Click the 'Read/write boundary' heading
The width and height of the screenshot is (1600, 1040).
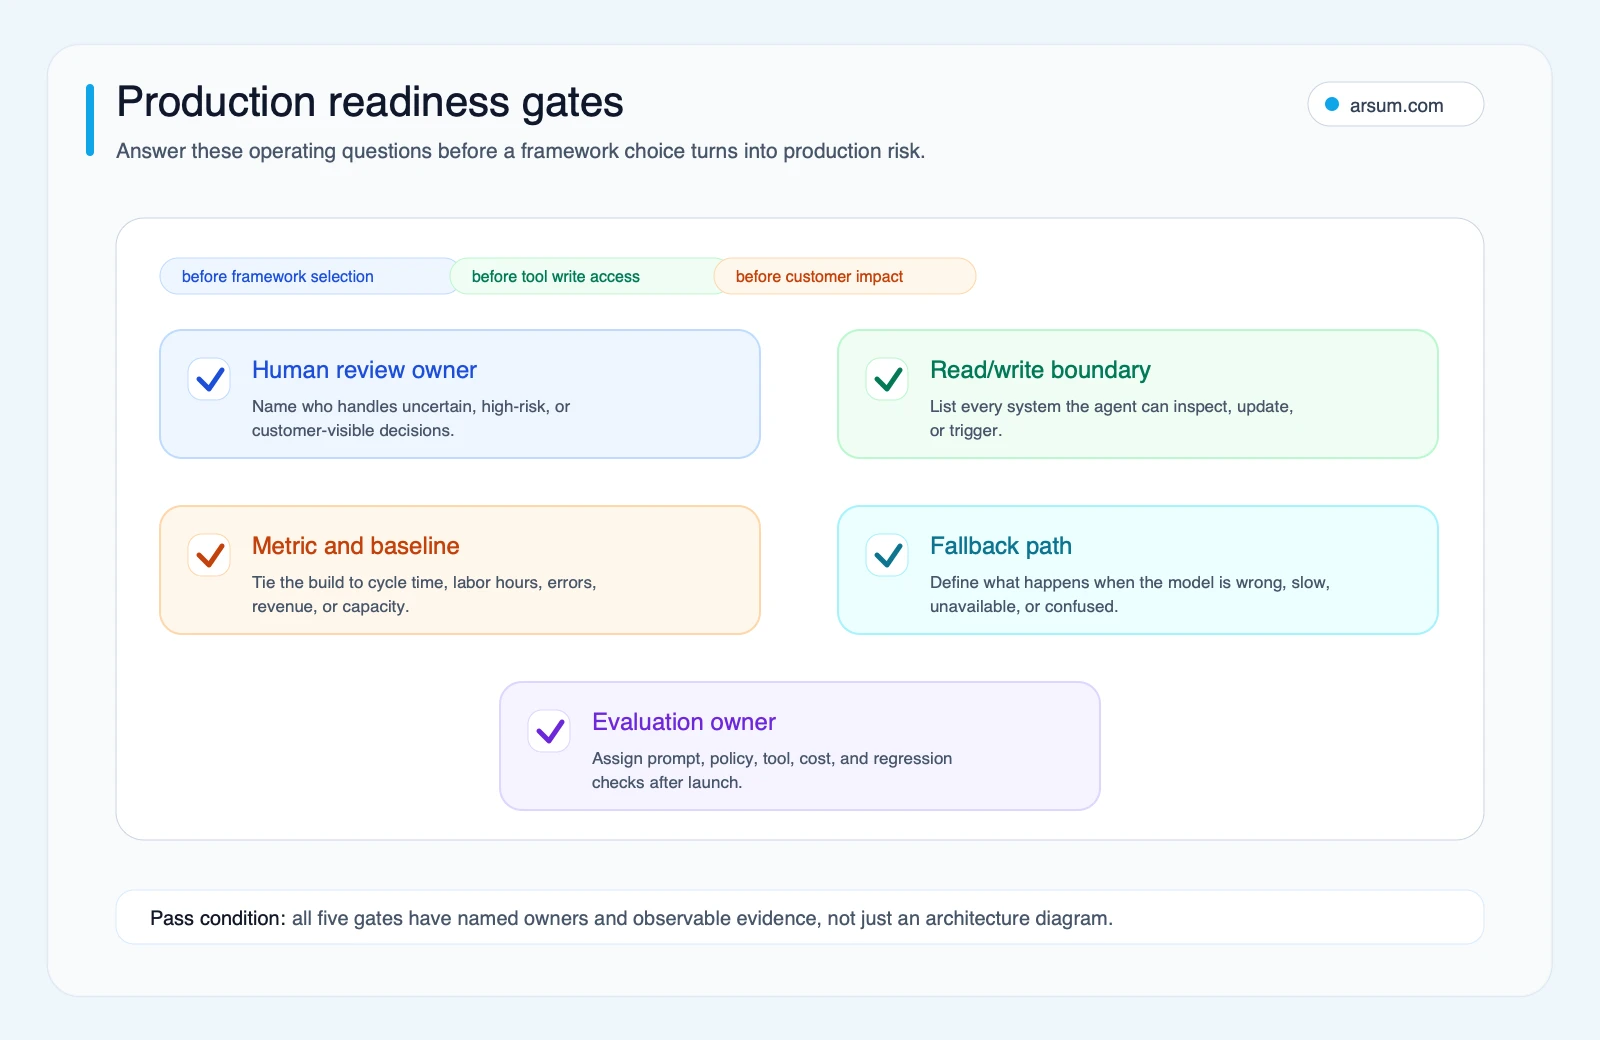pos(1040,370)
